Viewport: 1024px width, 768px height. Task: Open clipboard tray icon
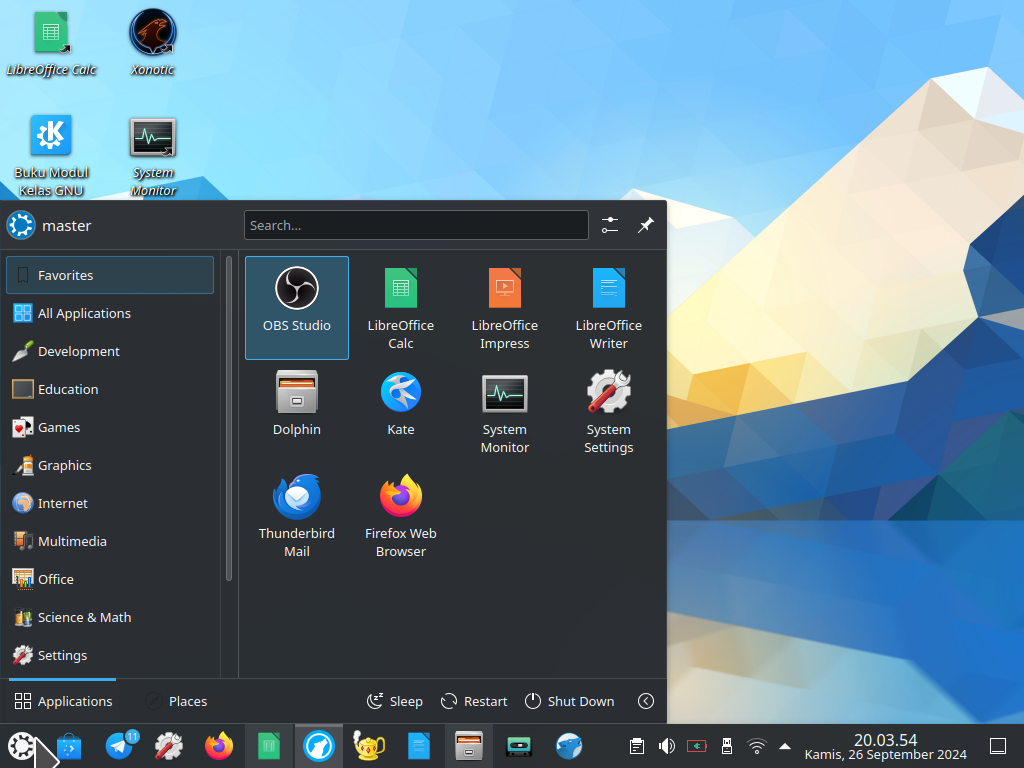pyautogui.click(x=637, y=746)
